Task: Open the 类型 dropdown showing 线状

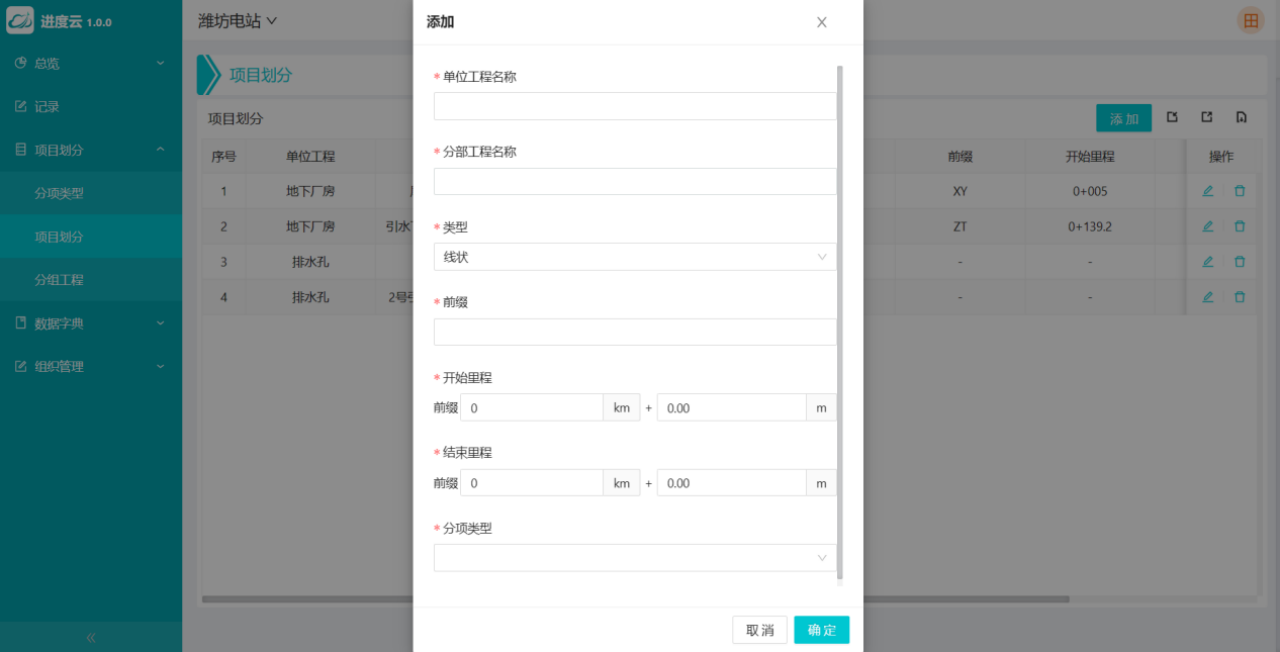Action: pos(634,257)
